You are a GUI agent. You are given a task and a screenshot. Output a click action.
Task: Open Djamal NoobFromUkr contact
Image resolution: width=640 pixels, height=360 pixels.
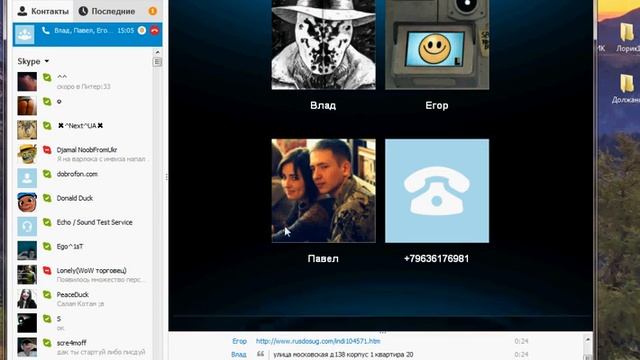pos(84,154)
